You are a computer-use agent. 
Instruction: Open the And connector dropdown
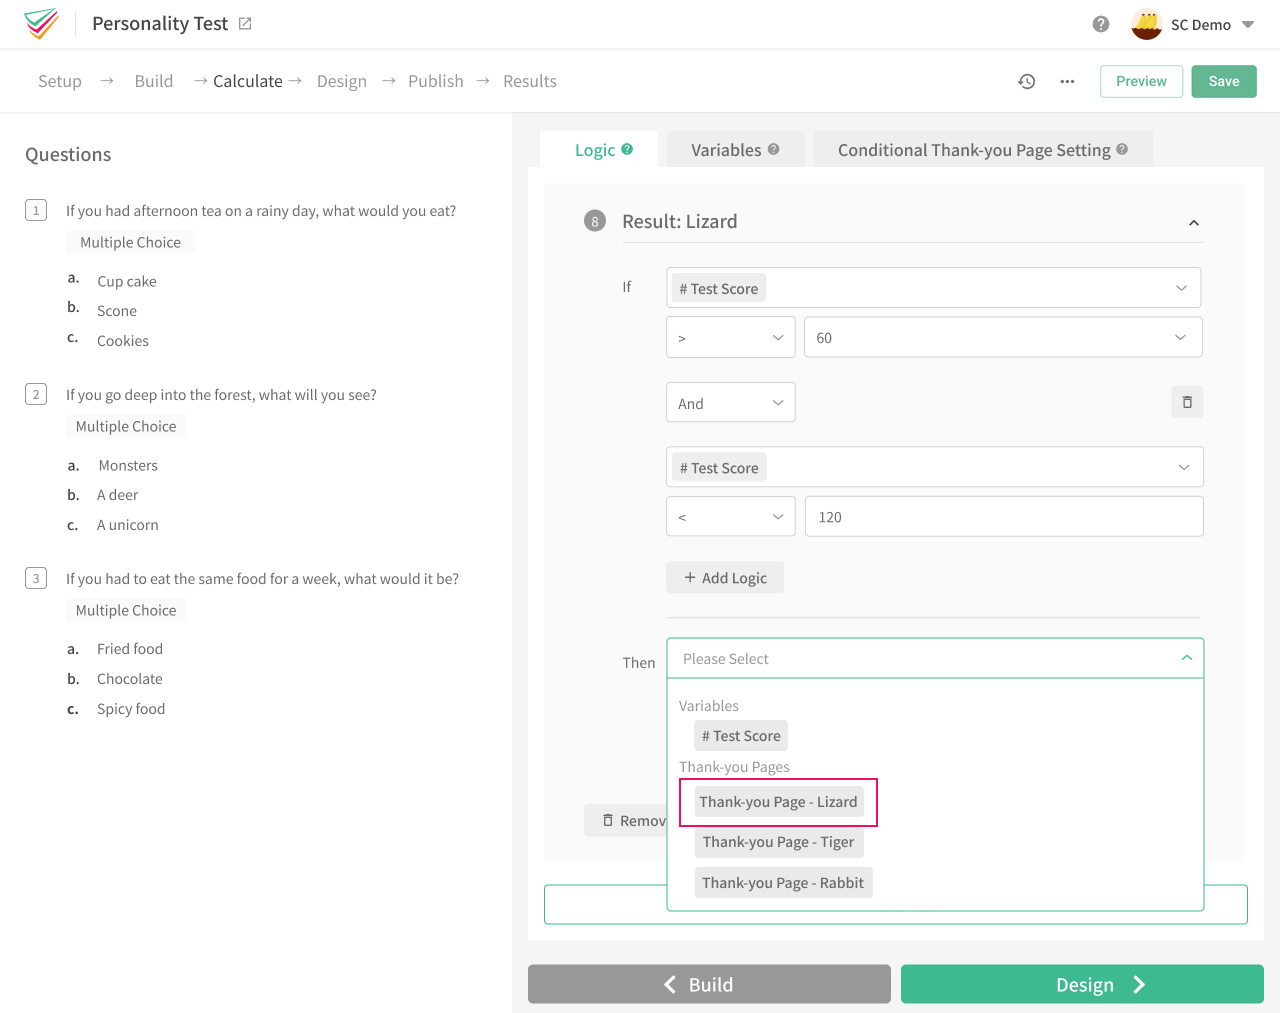click(x=730, y=402)
